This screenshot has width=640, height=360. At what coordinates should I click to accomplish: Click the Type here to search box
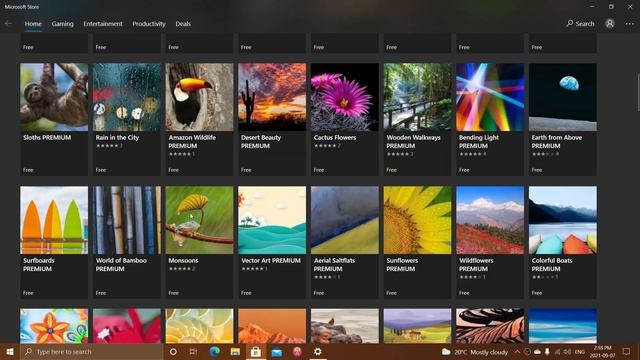[x=92, y=351]
